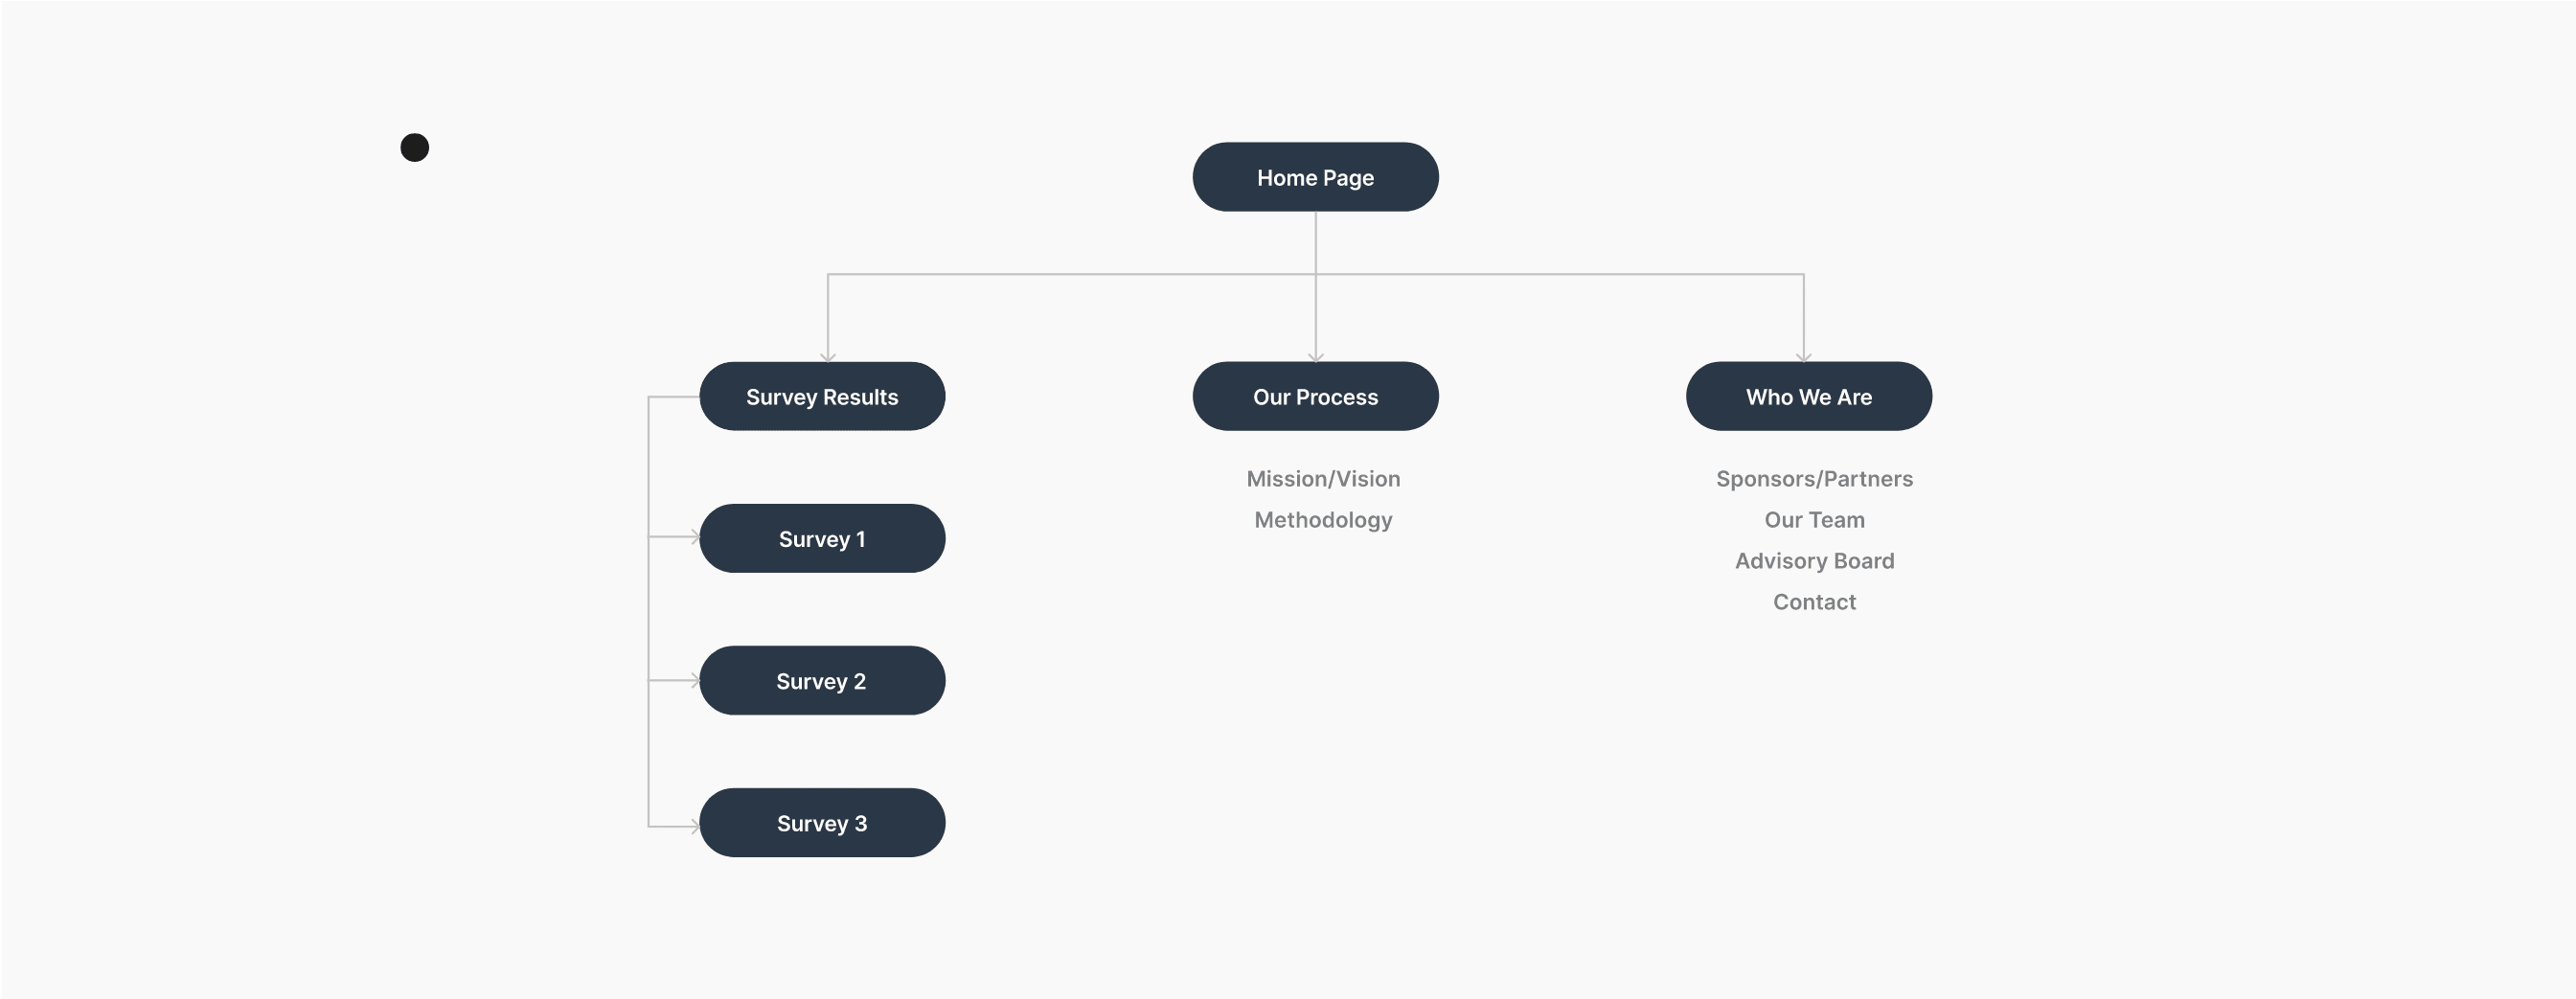Click the Home Page node

(x=1315, y=177)
